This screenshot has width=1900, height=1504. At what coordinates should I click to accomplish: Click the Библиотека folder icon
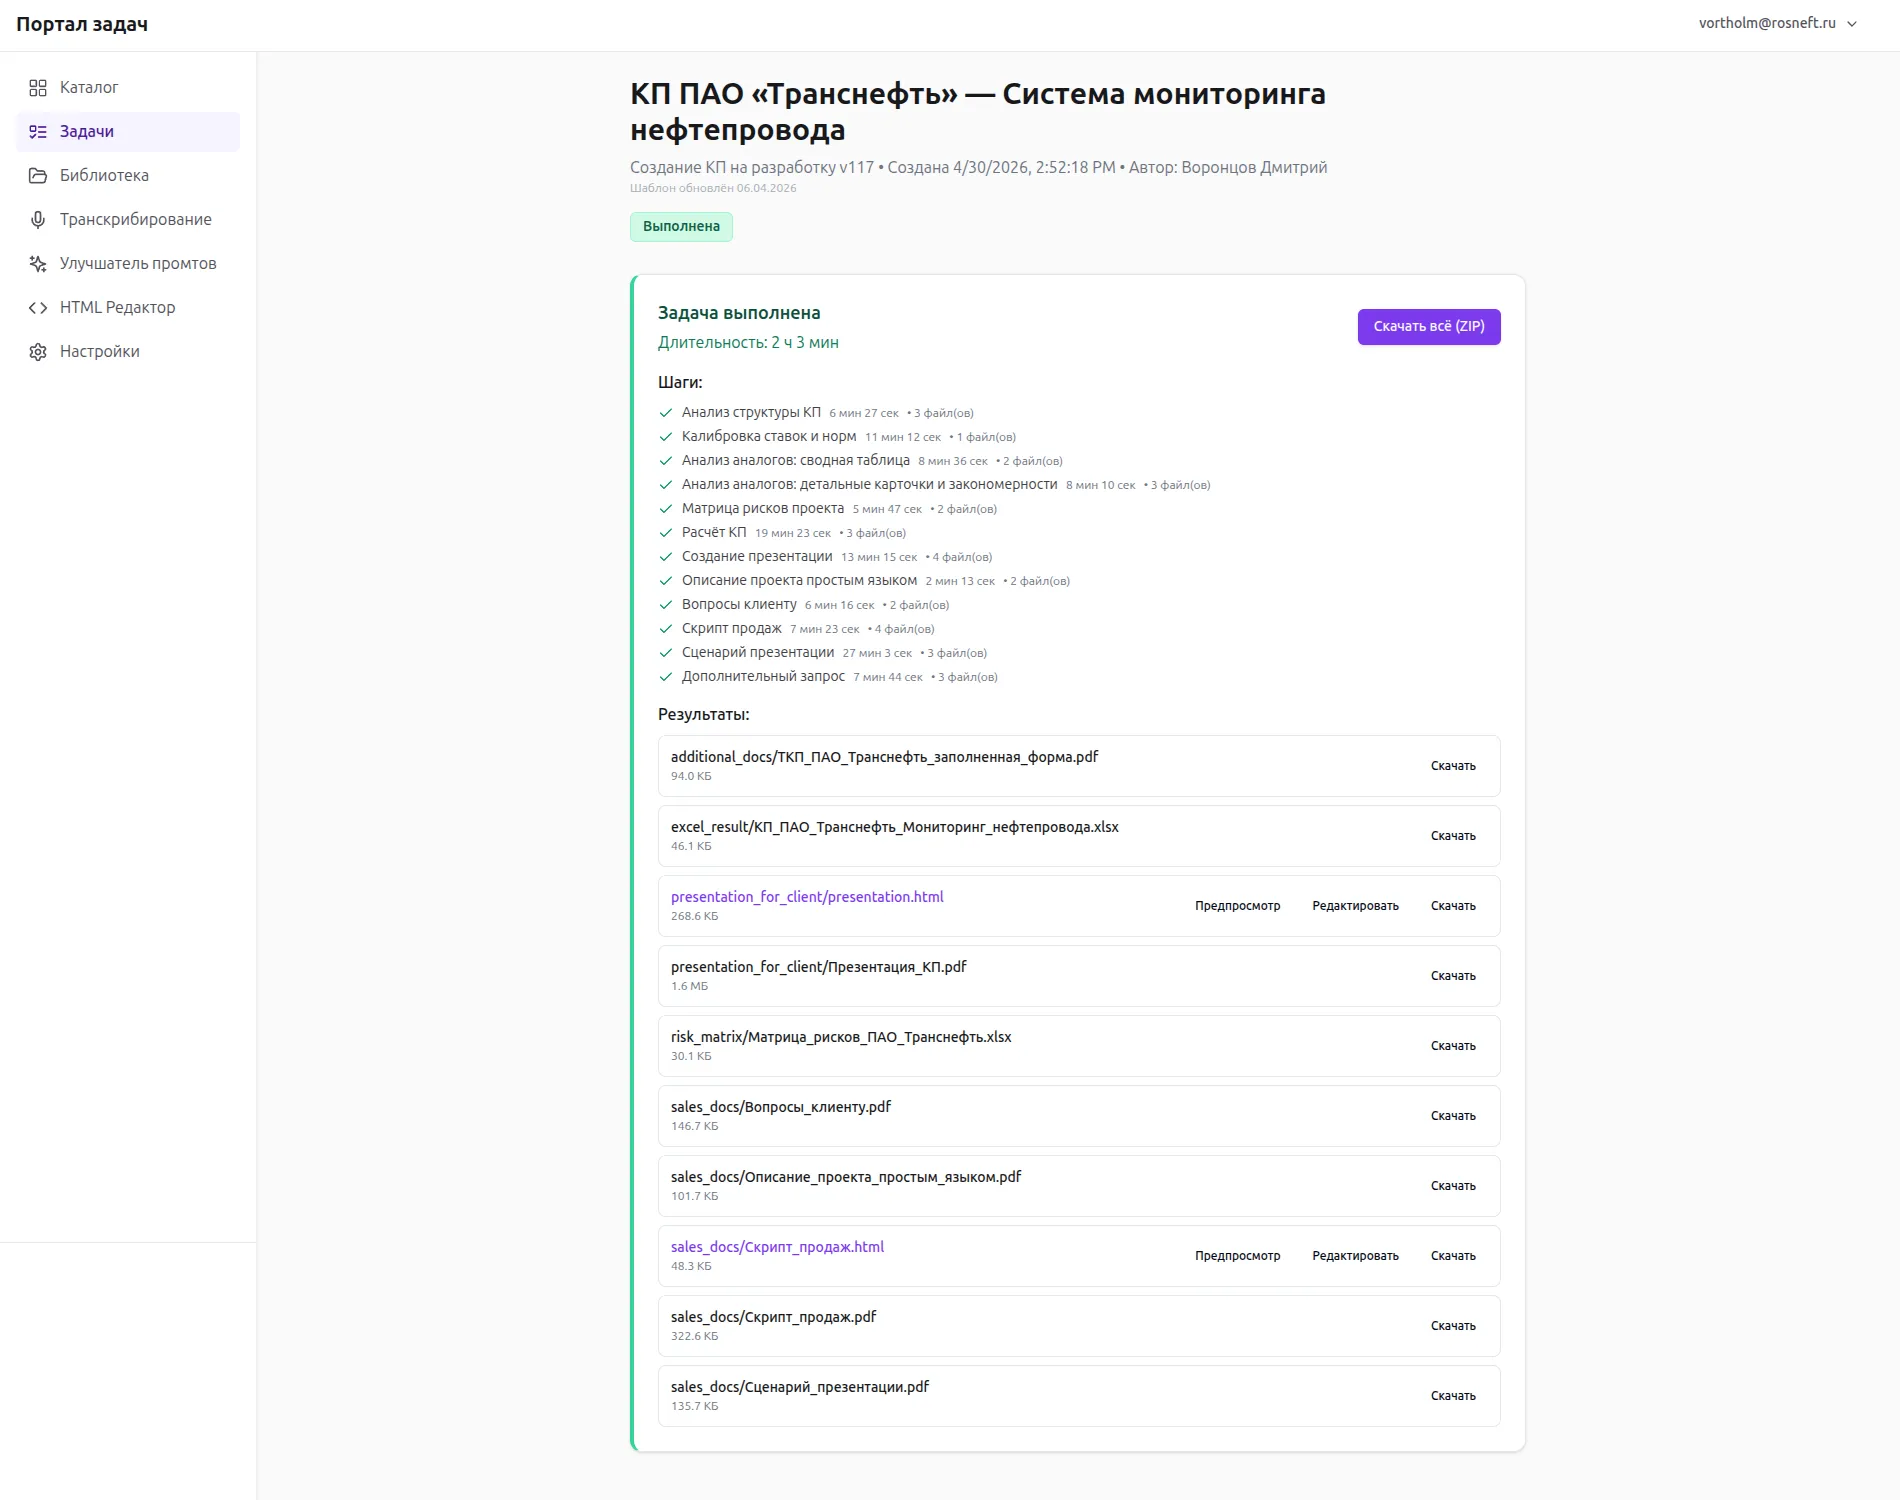[38, 176]
